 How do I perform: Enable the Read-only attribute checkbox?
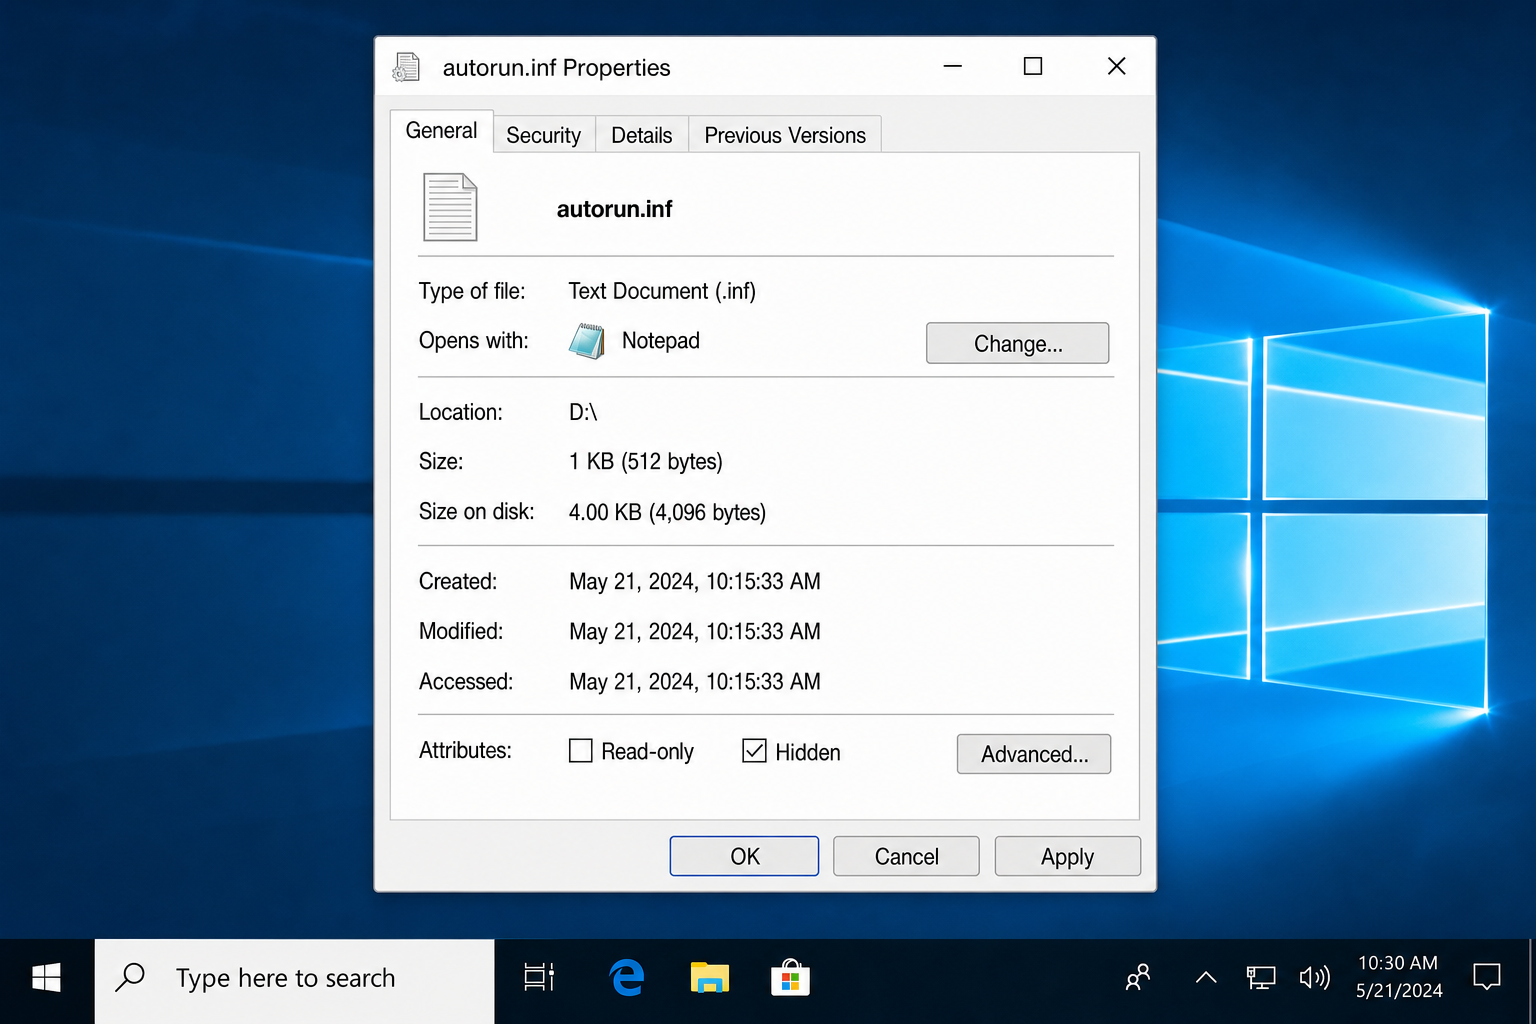click(580, 751)
